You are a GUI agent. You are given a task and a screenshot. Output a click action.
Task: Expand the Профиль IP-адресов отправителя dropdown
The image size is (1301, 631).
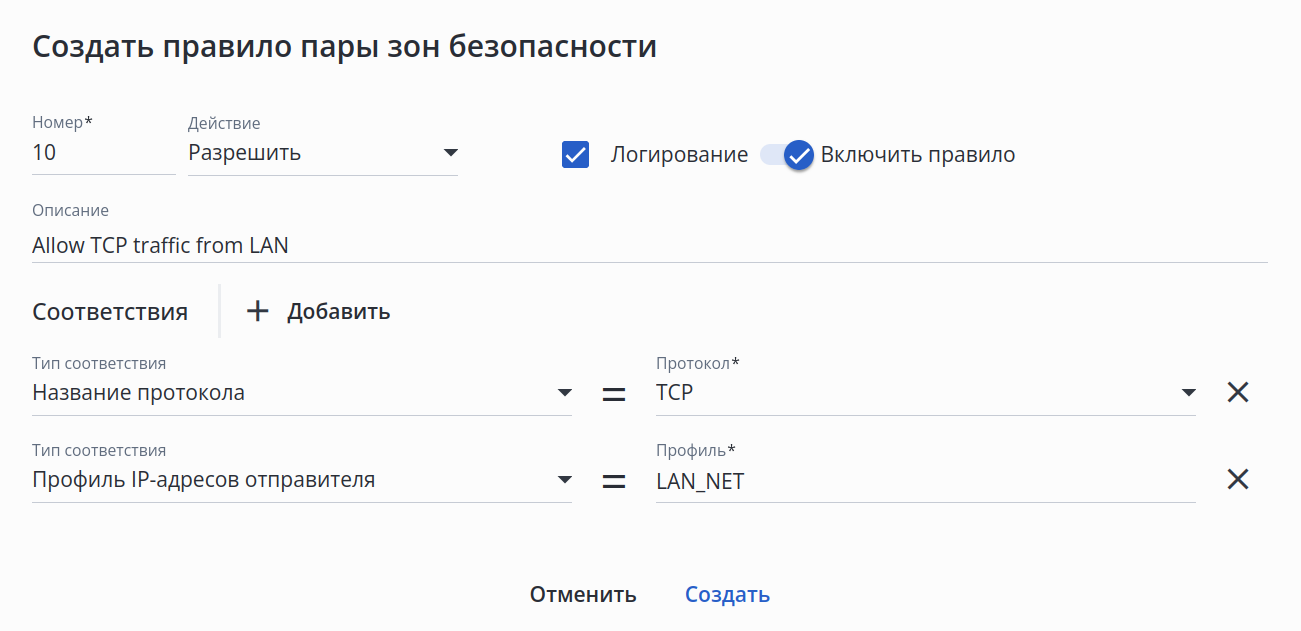tap(564, 480)
